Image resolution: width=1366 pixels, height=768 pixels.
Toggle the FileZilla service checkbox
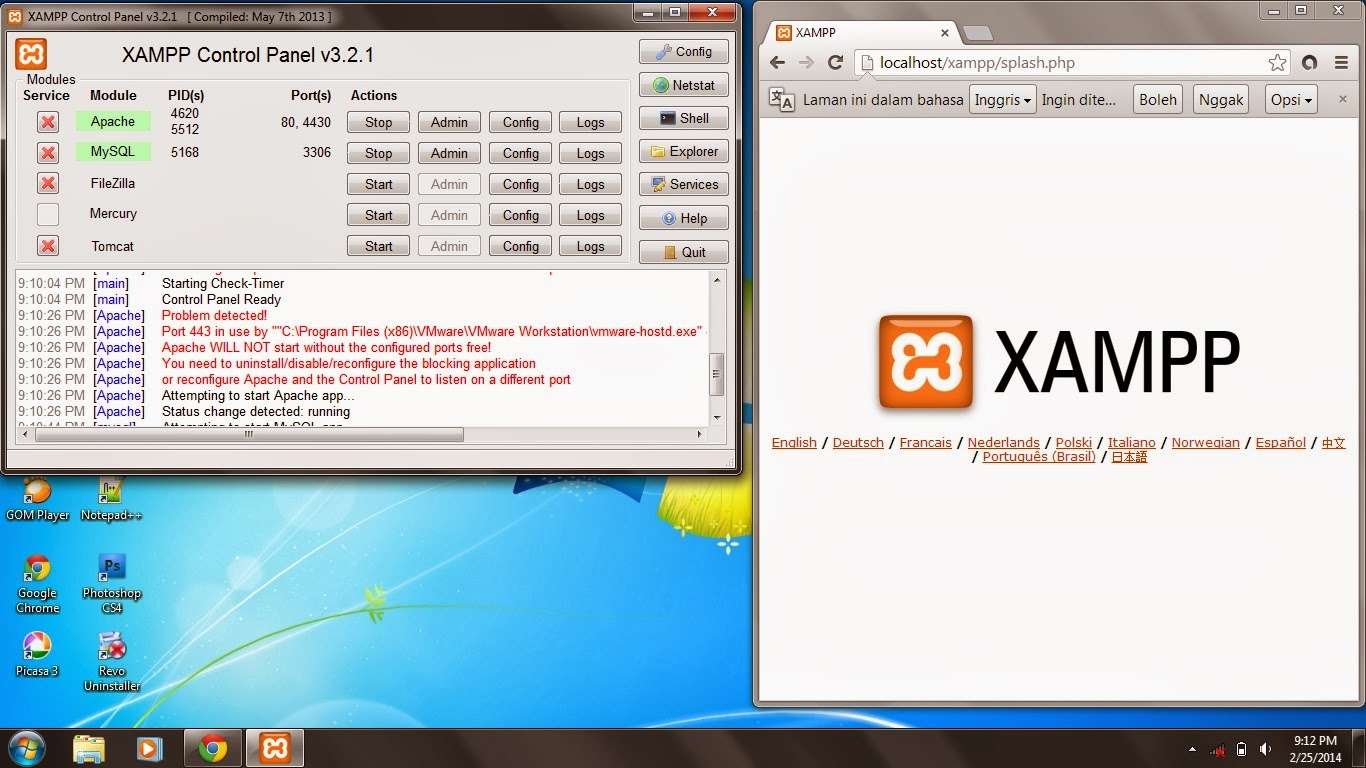click(x=48, y=183)
